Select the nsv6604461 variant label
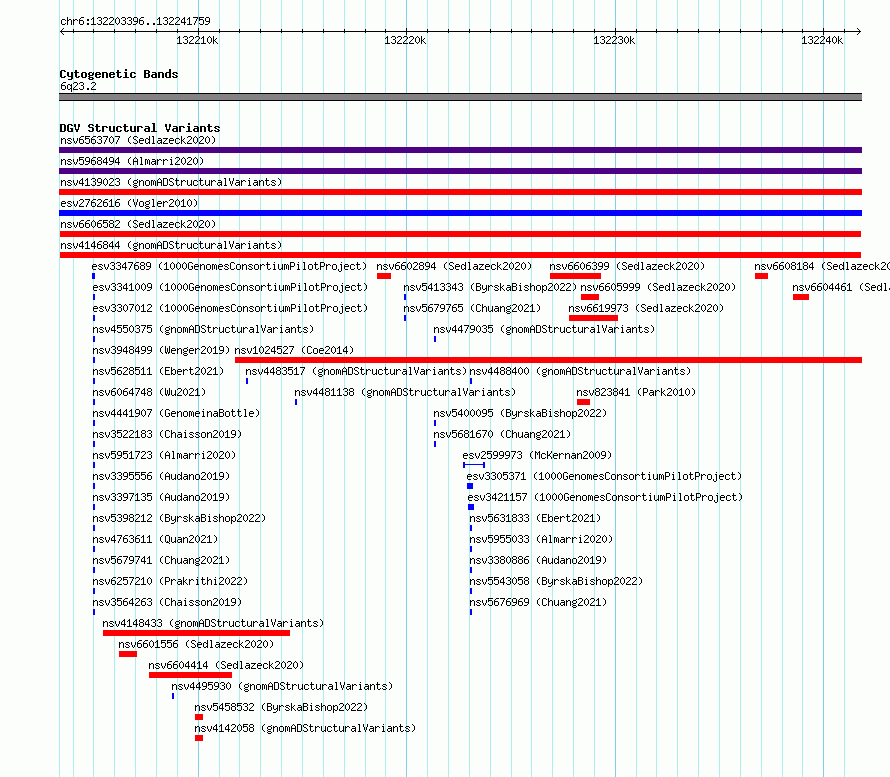Image resolution: width=890 pixels, height=777 pixels. 841,287
